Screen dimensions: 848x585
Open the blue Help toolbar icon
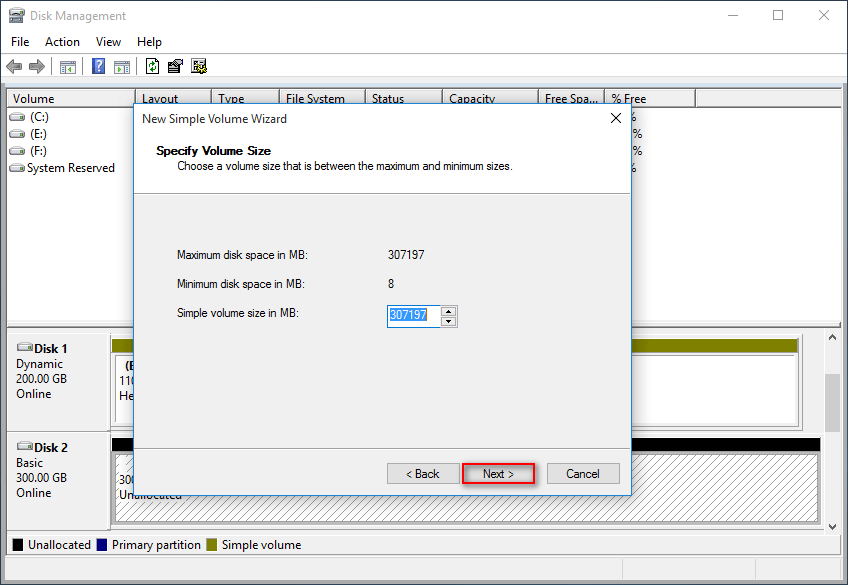click(x=99, y=67)
